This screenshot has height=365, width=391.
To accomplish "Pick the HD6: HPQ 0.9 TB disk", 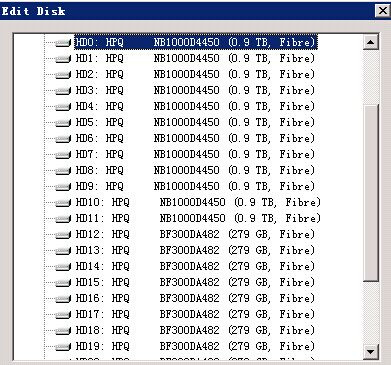I will (x=195, y=138).
